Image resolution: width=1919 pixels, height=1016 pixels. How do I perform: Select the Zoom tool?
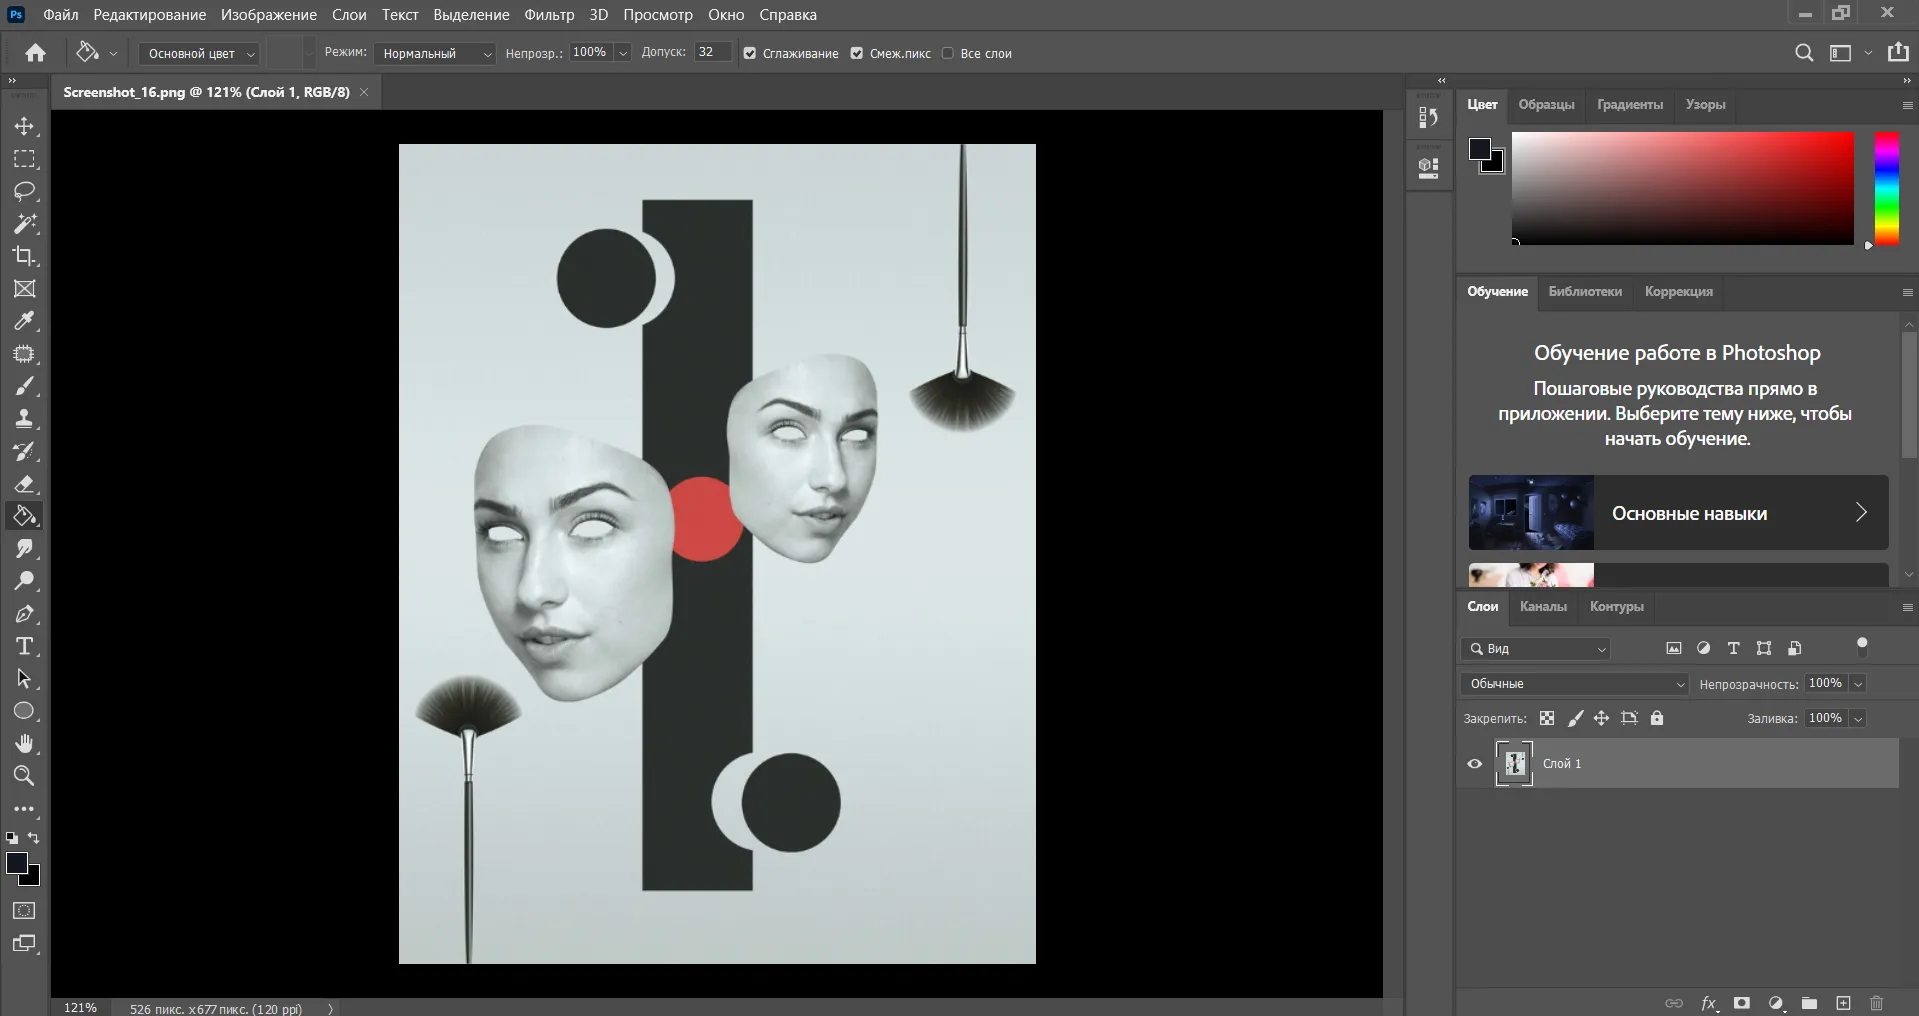coord(25,777)
